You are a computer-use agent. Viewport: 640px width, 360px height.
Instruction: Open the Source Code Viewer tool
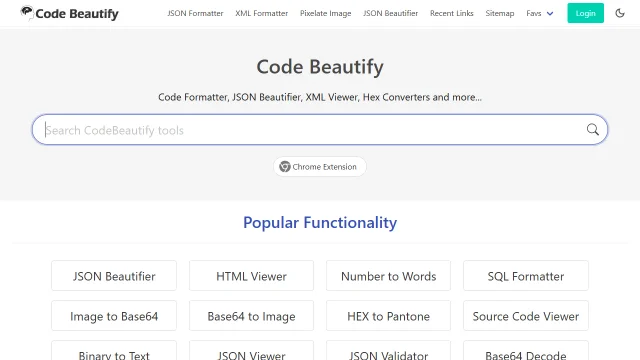coord(526,316)
